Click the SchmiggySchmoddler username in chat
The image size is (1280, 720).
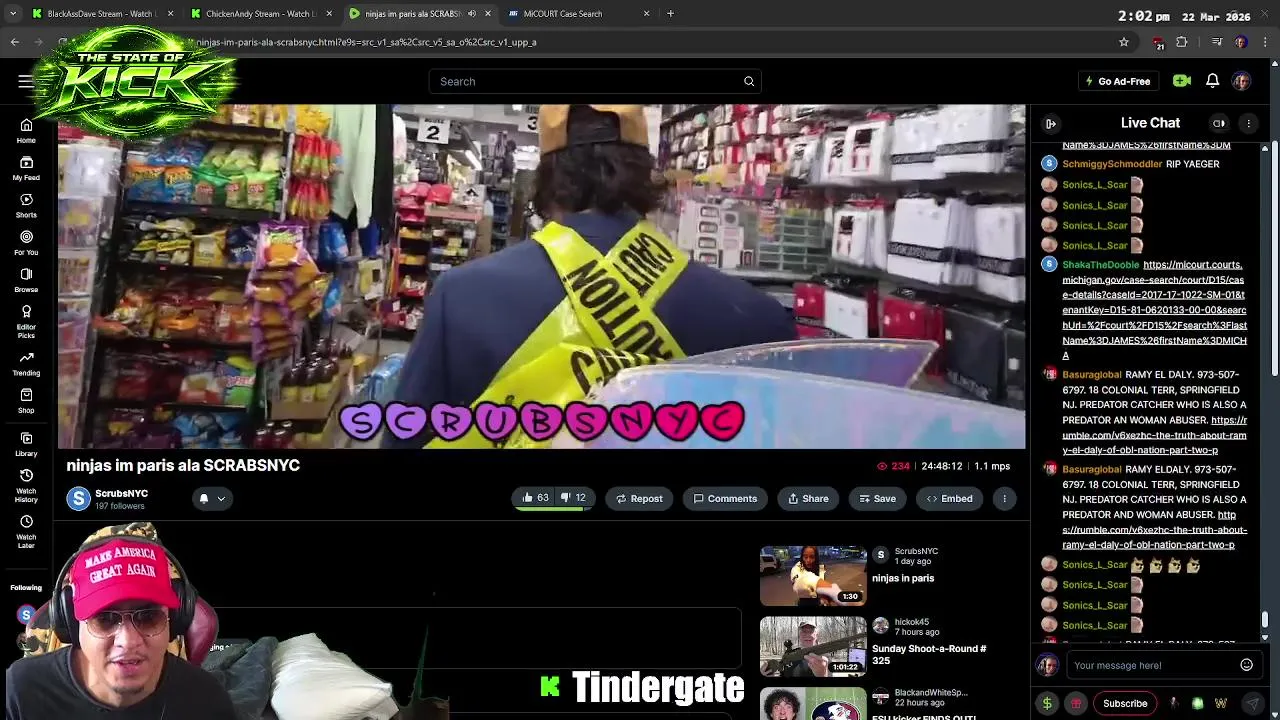click(1112, 164)
